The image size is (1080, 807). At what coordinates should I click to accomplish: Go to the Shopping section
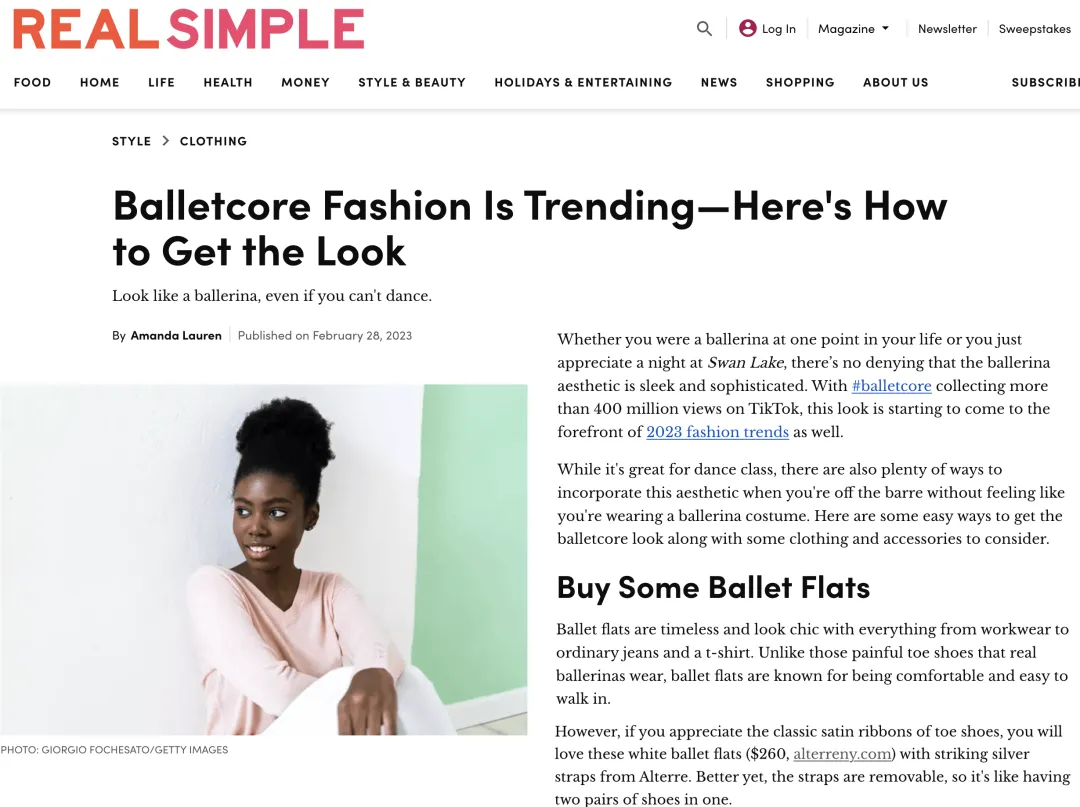coord(800,83)
